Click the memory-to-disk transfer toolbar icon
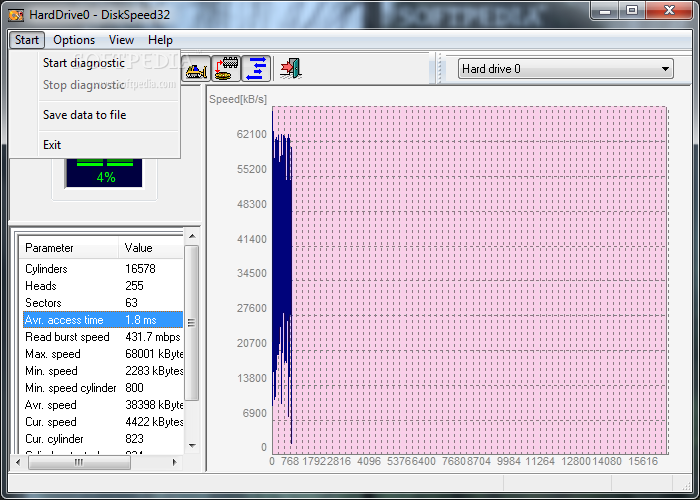The image size is (700, 500). point(226,69)
